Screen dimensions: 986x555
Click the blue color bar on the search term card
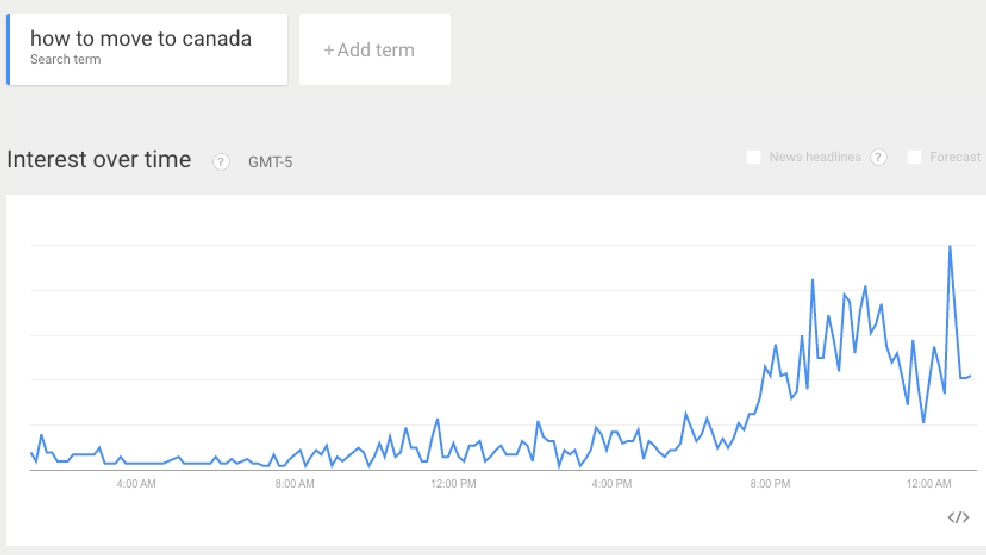pyautogui.click(x=8, y=50)
